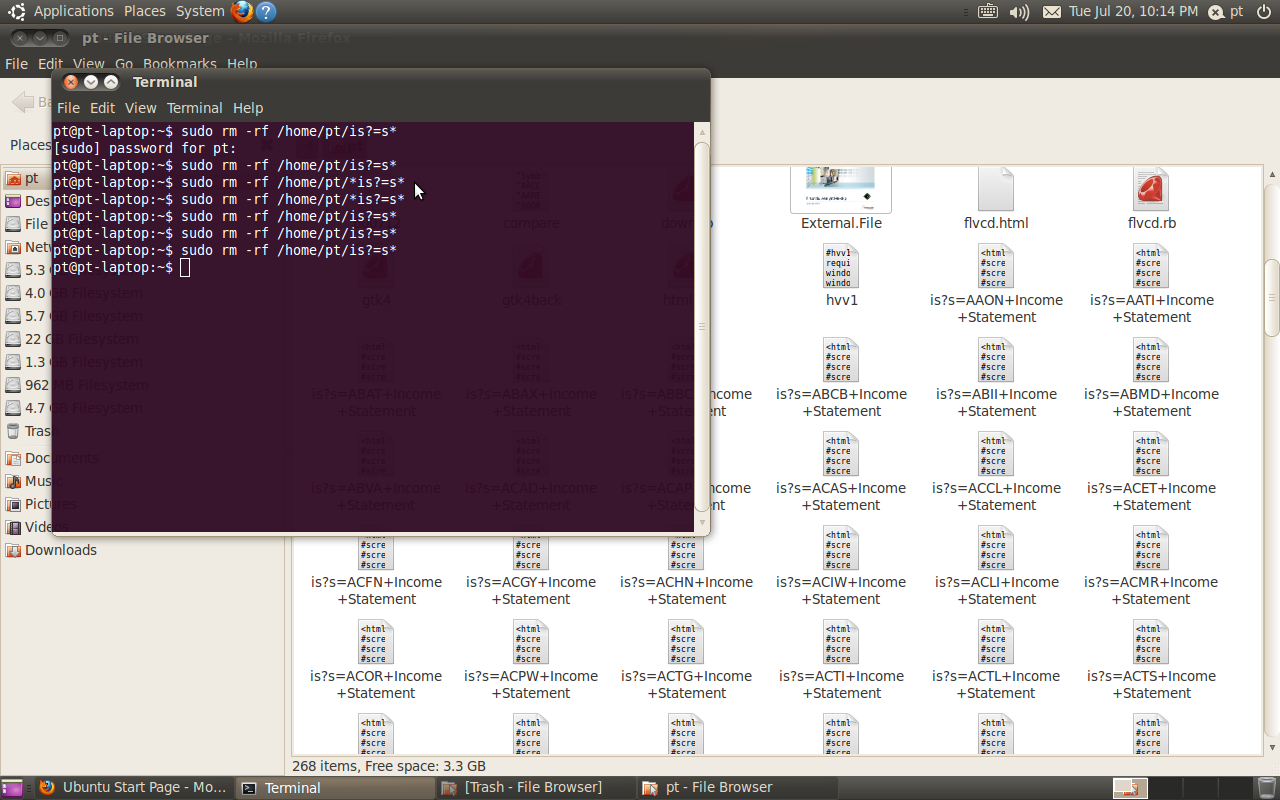Image resolution: width=1280 pixels, height=800 pixels.
Task: Open the Music folder icon in sidebar
Action: 13,481
